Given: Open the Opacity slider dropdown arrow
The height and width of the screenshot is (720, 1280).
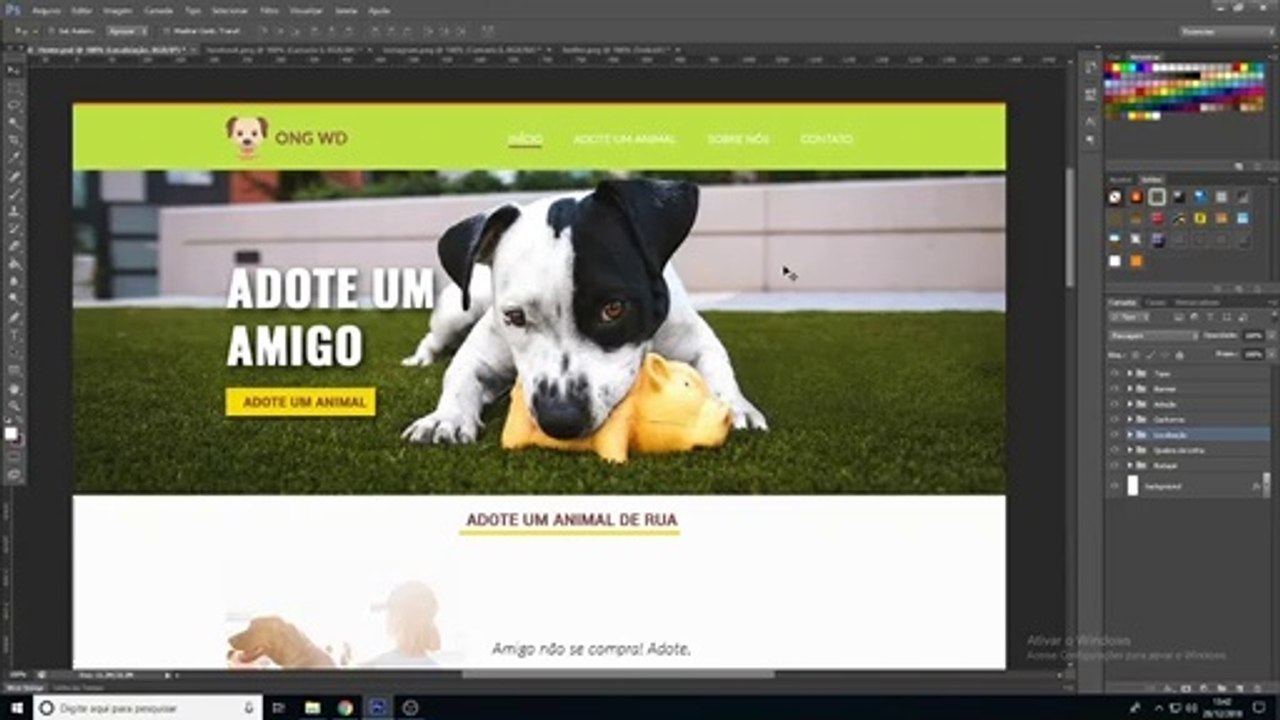Looking at the screenshot, I should pyautogui.click(x=1272, y=336).
